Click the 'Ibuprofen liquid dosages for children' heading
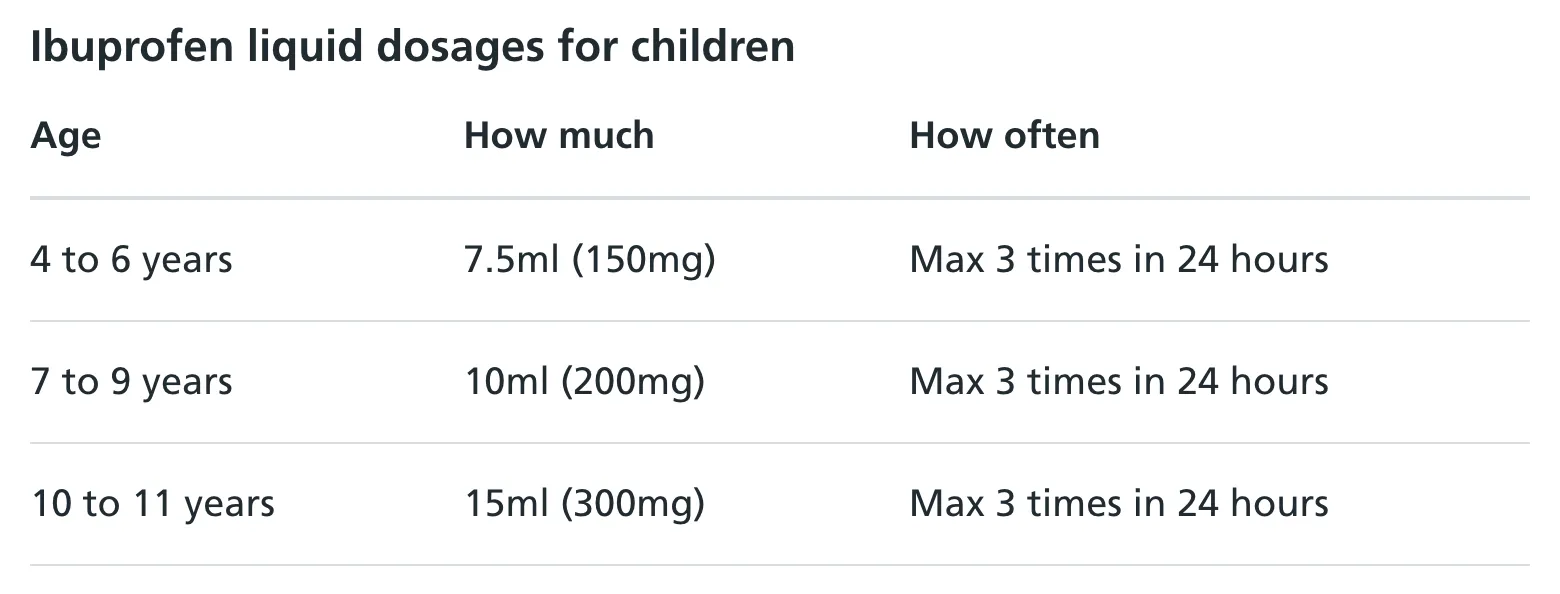Screen dimensions: 1560x594 (412, 48)
